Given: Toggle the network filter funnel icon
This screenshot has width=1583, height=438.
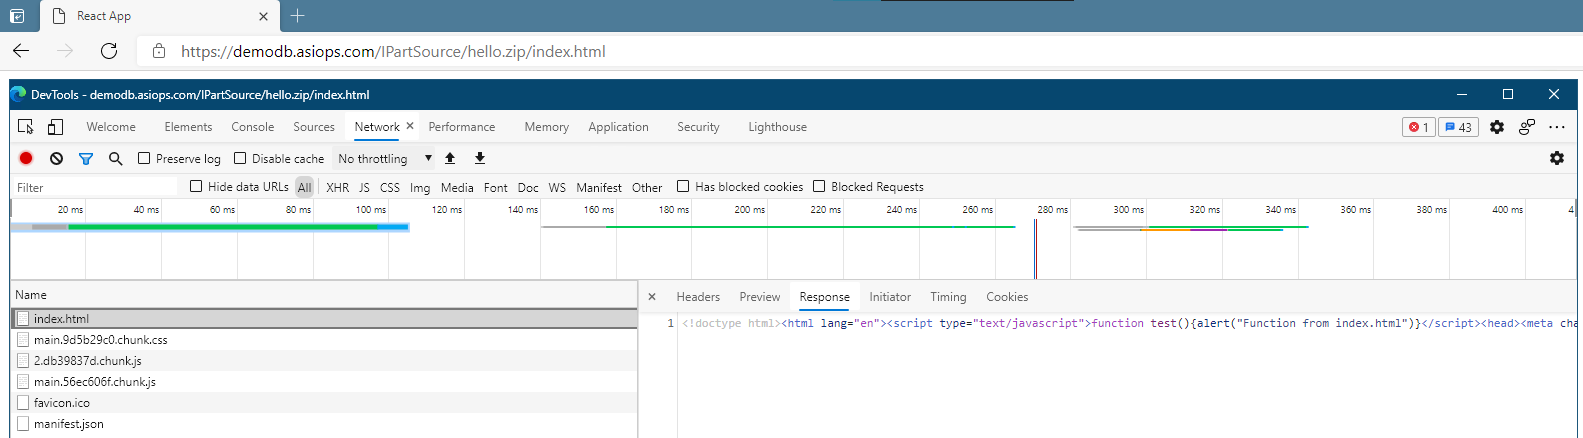Looking at the screenshot, I should coord(86,158).
